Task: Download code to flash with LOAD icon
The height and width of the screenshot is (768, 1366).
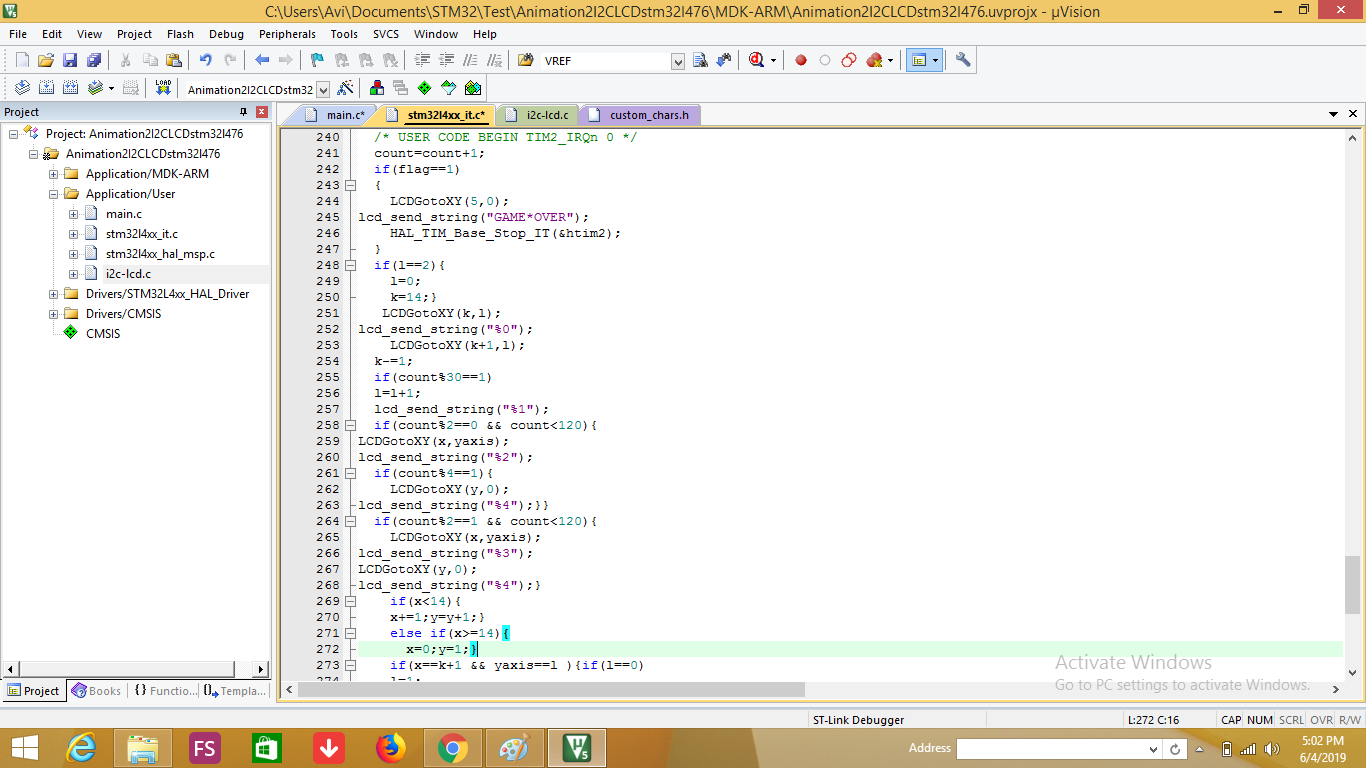Action: pos(163,88)
